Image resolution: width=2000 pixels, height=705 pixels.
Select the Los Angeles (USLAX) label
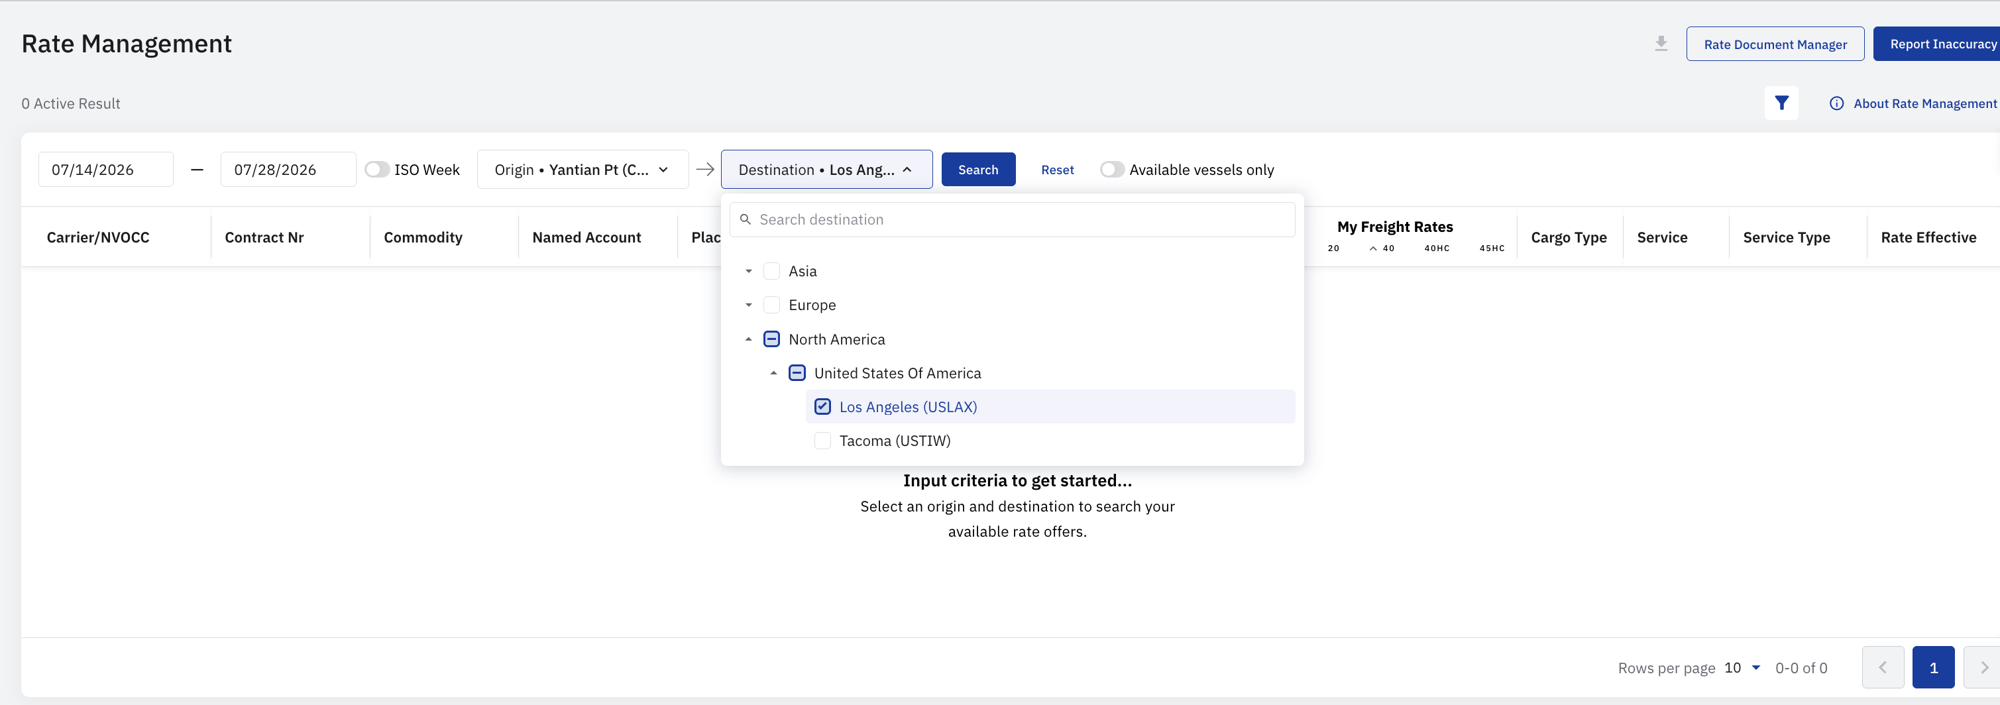click(x=908, y=407)
